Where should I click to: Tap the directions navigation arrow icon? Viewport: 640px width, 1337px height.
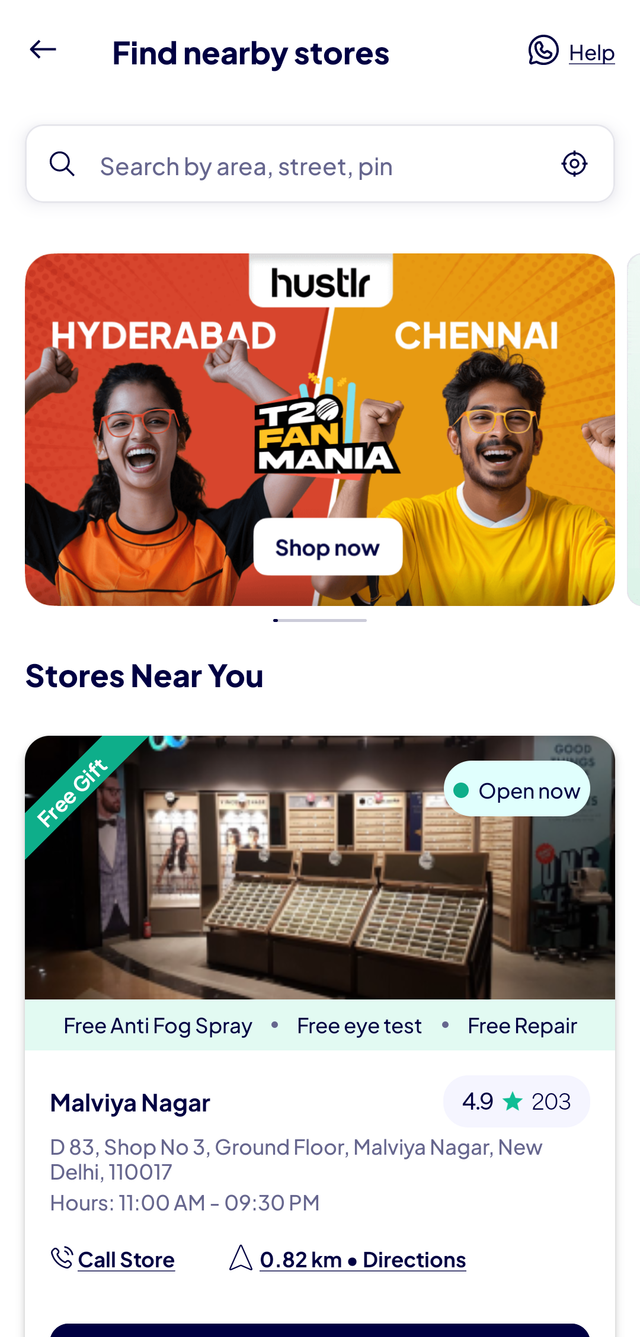pos(241,1258)
